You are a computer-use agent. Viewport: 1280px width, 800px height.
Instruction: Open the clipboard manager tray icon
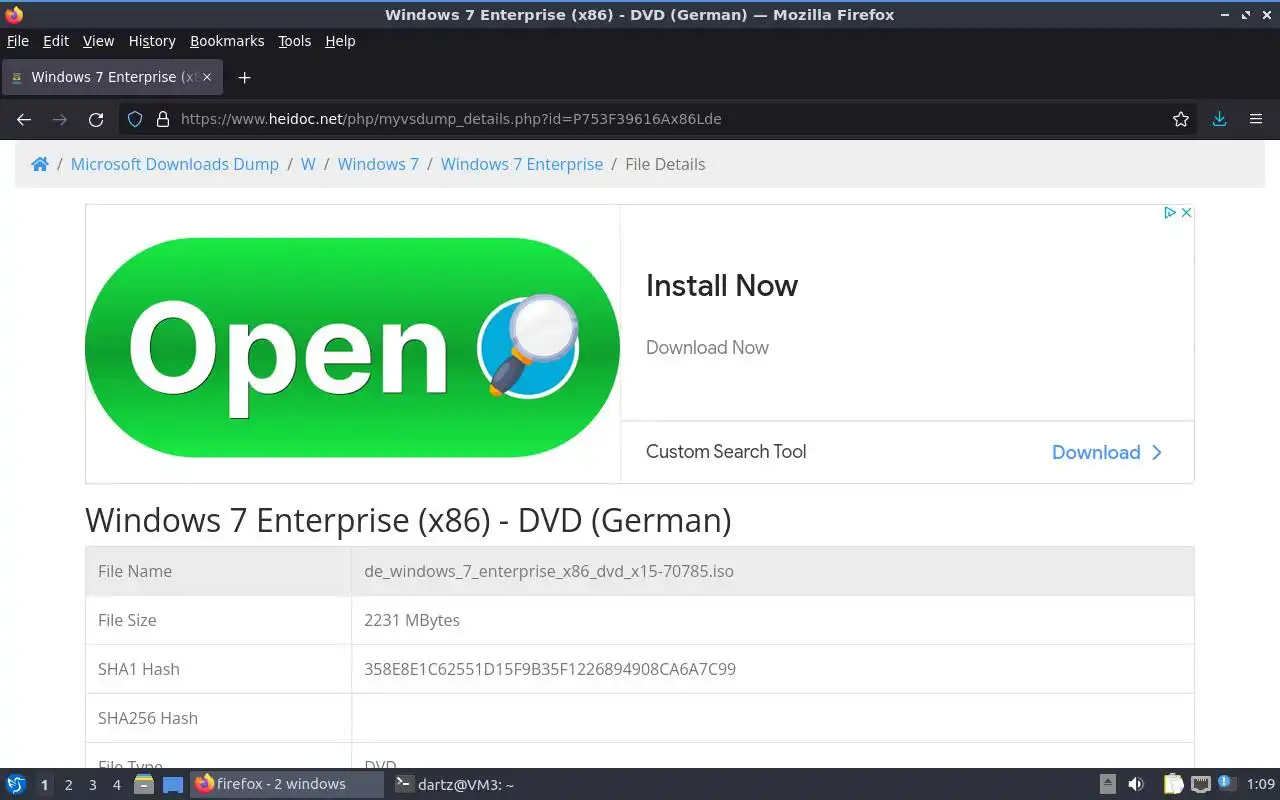point(1173,785)
